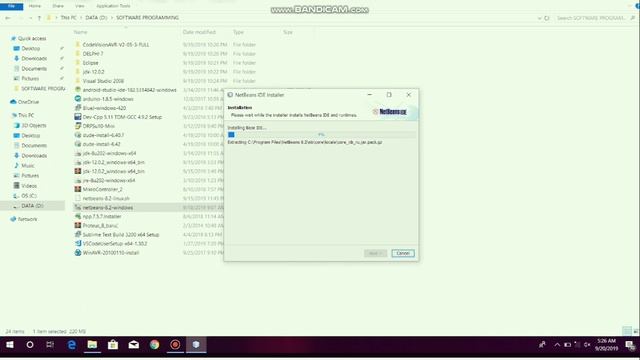
Task: Select the CodeVisionAVR folder icon
Action: (x=78, y=44)
